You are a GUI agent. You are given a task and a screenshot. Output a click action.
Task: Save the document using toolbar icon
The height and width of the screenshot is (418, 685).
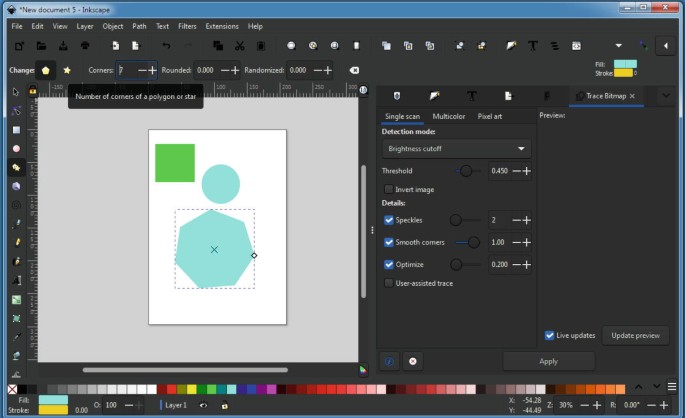coord(63,45)
